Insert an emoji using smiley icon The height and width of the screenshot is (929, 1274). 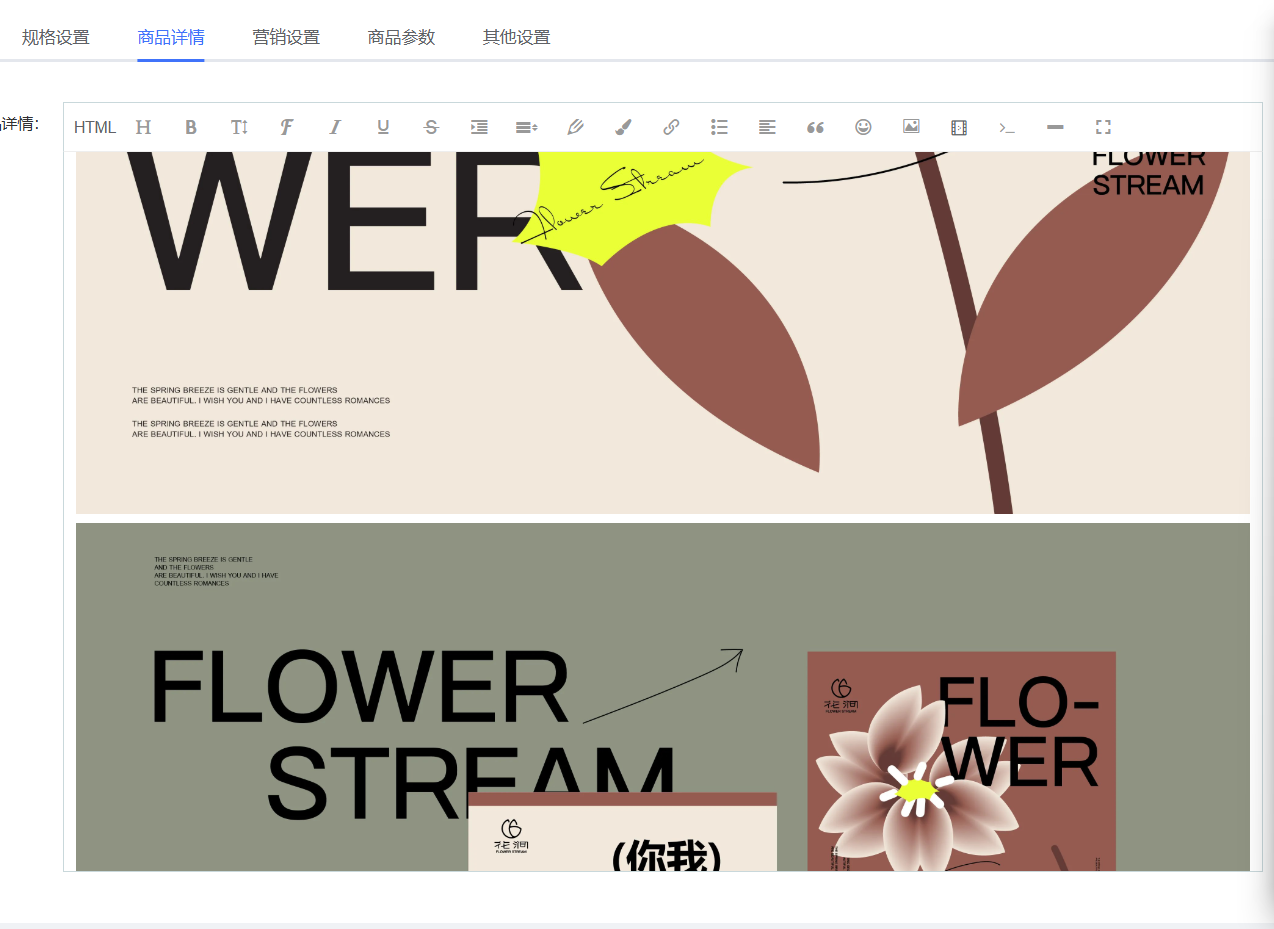coord(863,127)
